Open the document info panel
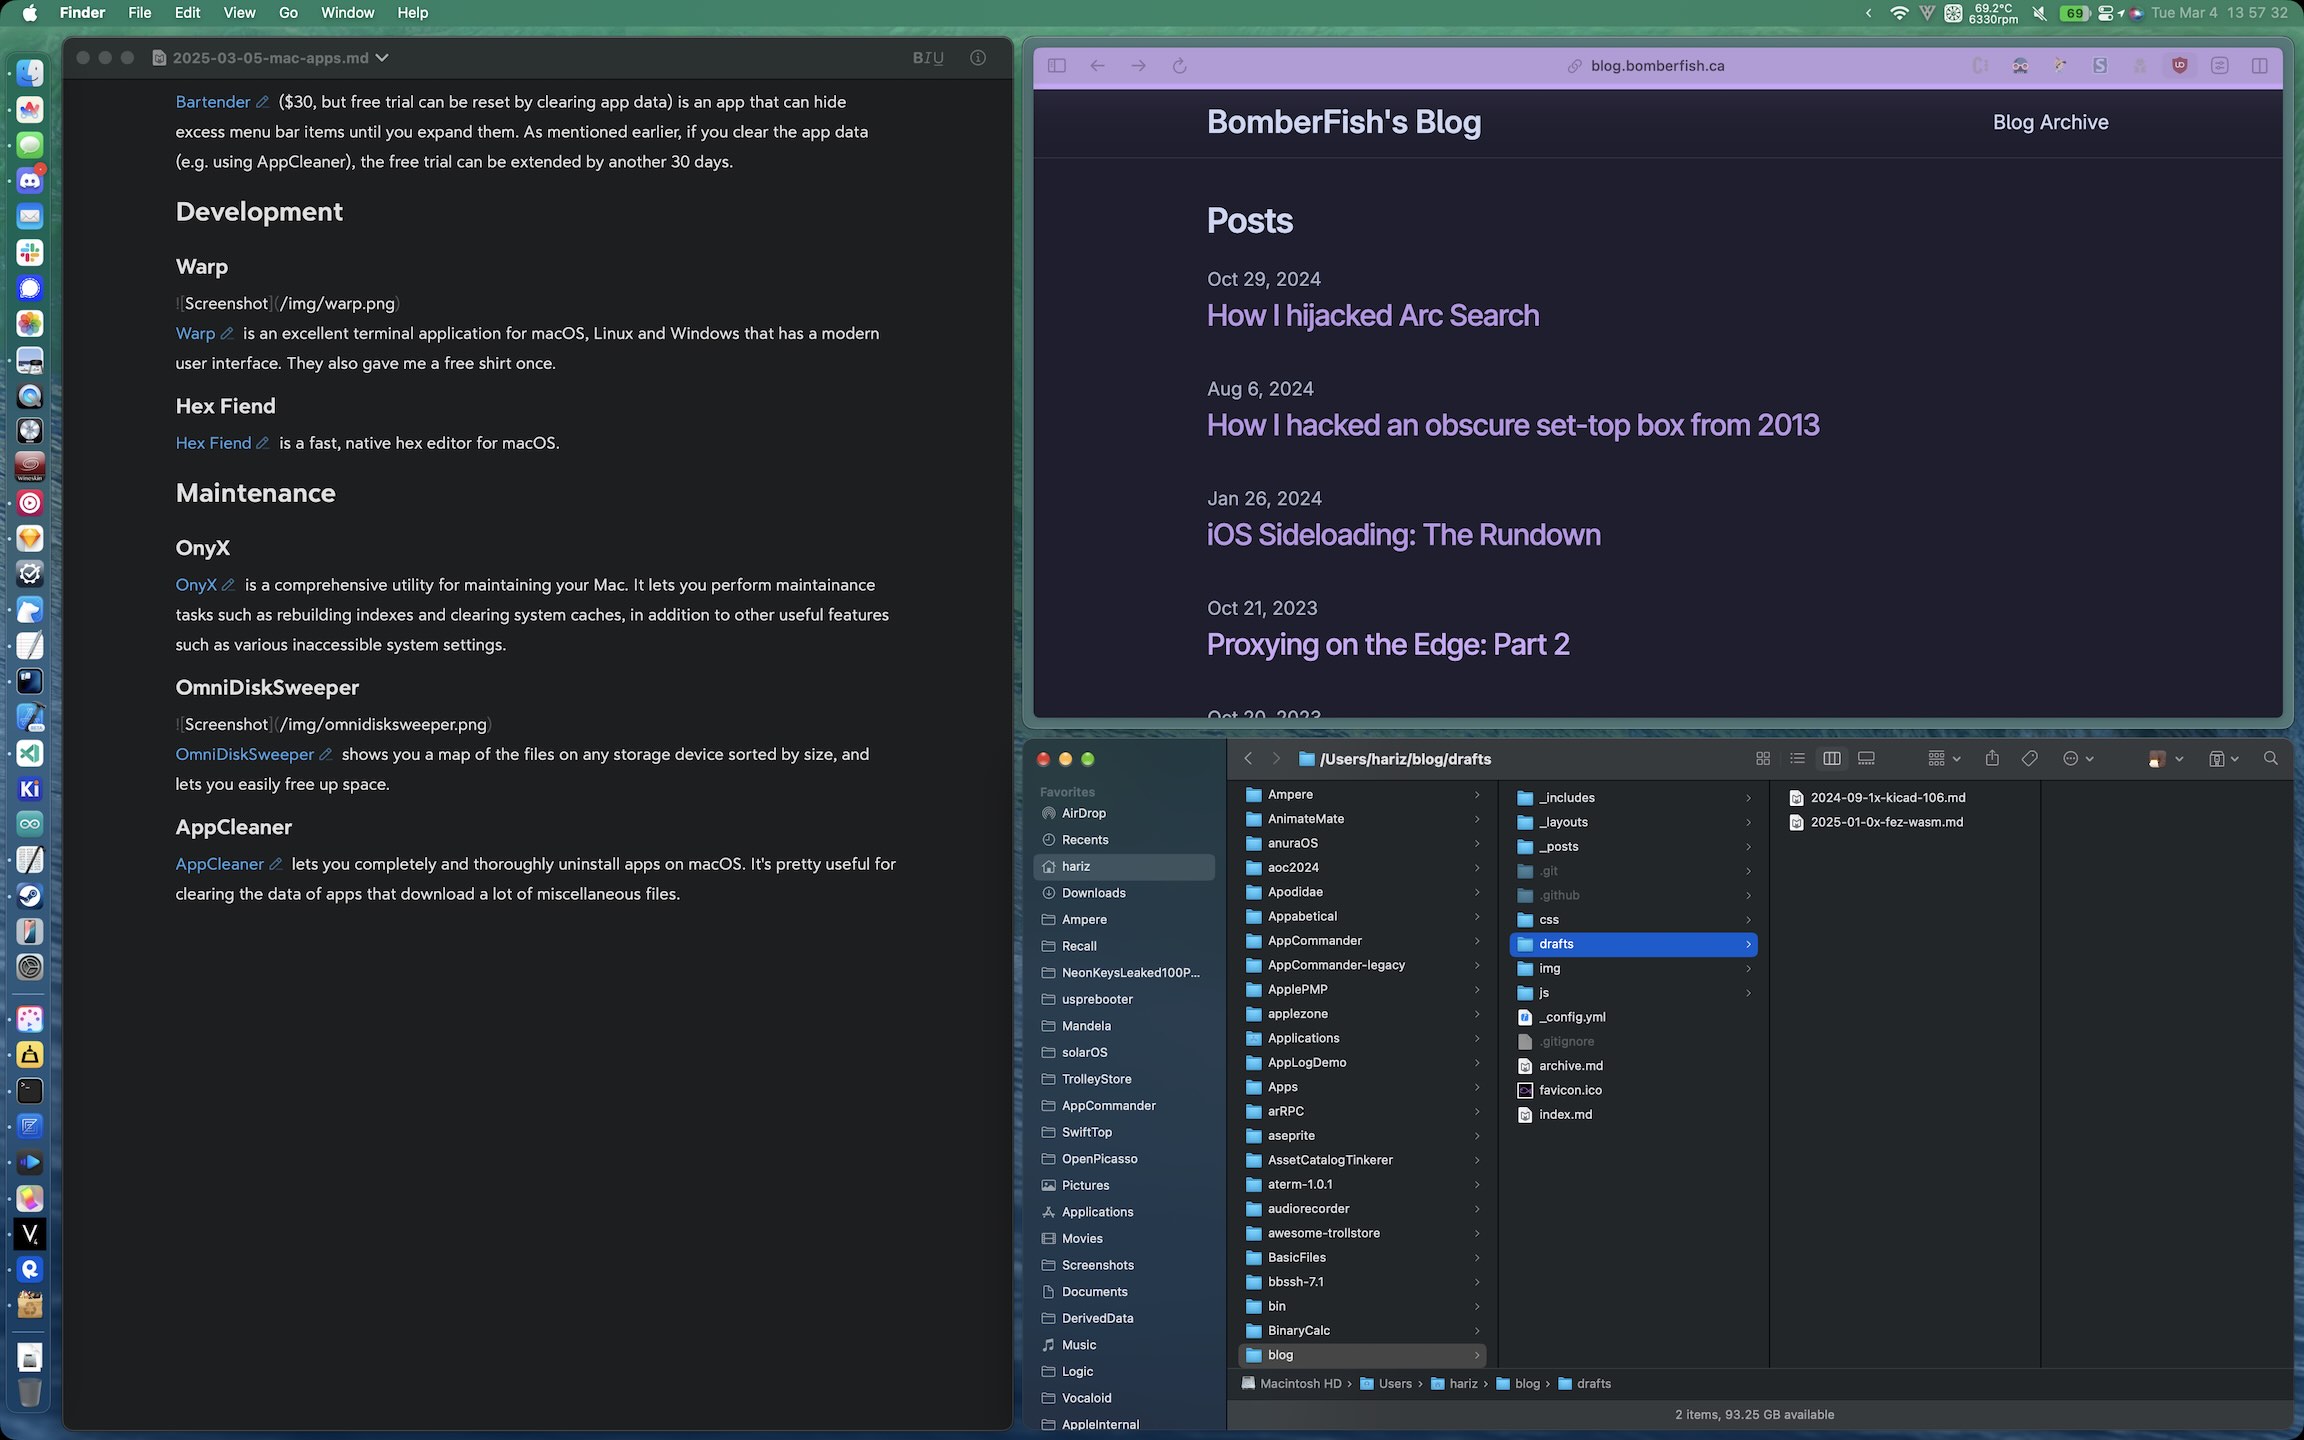The height and width of the screenshot is (1440, 2304). (977, 57)
